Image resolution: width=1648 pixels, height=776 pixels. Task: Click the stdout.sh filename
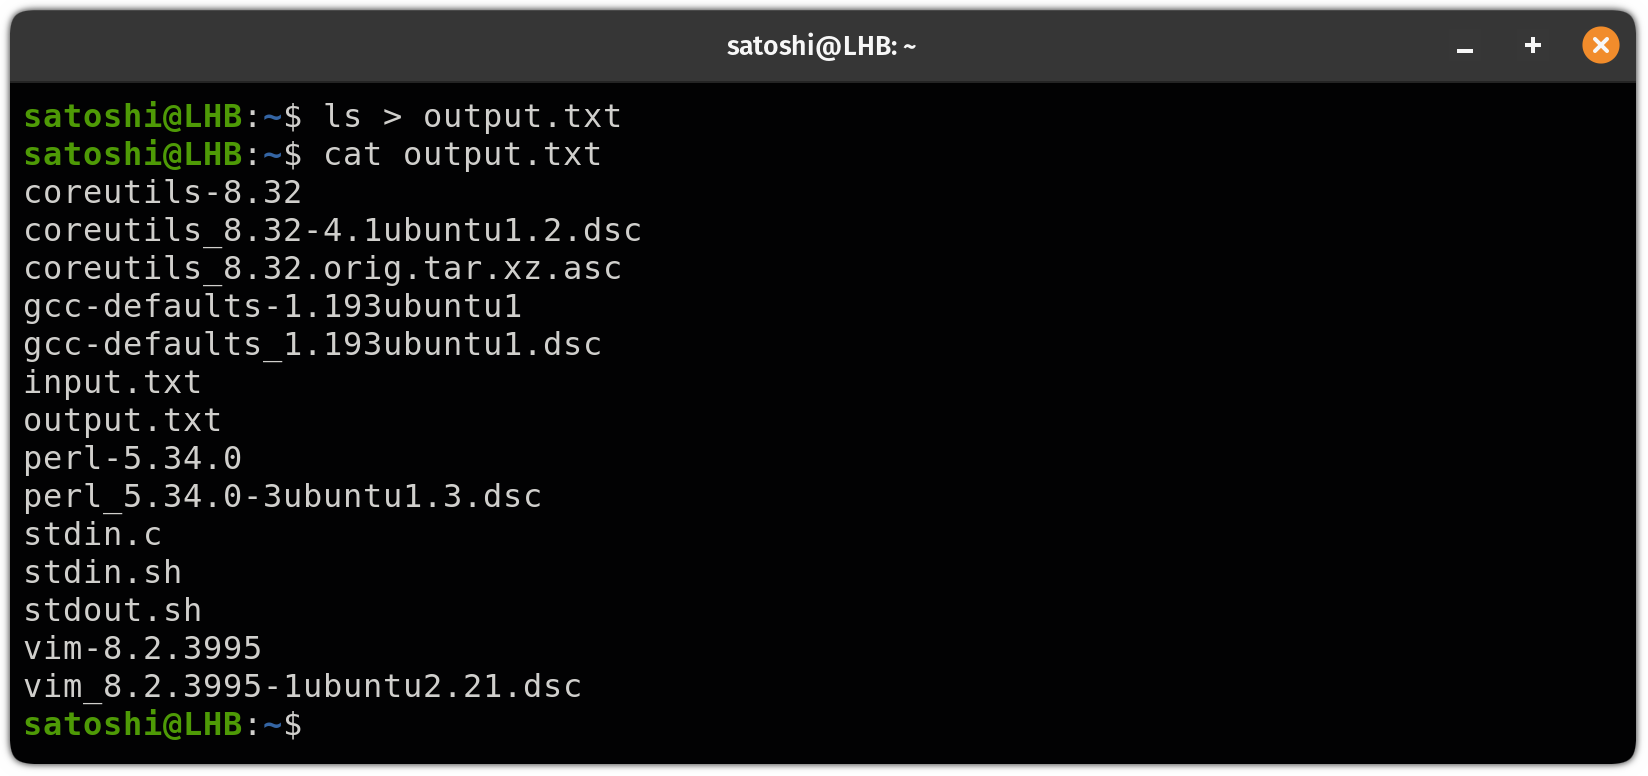(112, 610)
